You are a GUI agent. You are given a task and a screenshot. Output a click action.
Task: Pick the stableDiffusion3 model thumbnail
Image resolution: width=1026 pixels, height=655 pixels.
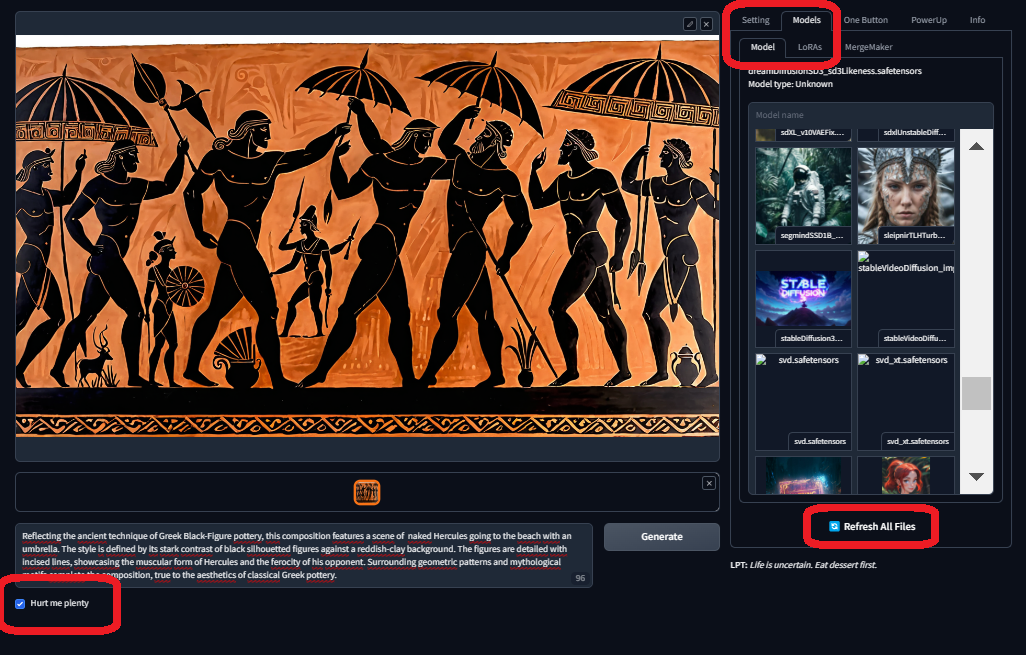coord(804,298)
